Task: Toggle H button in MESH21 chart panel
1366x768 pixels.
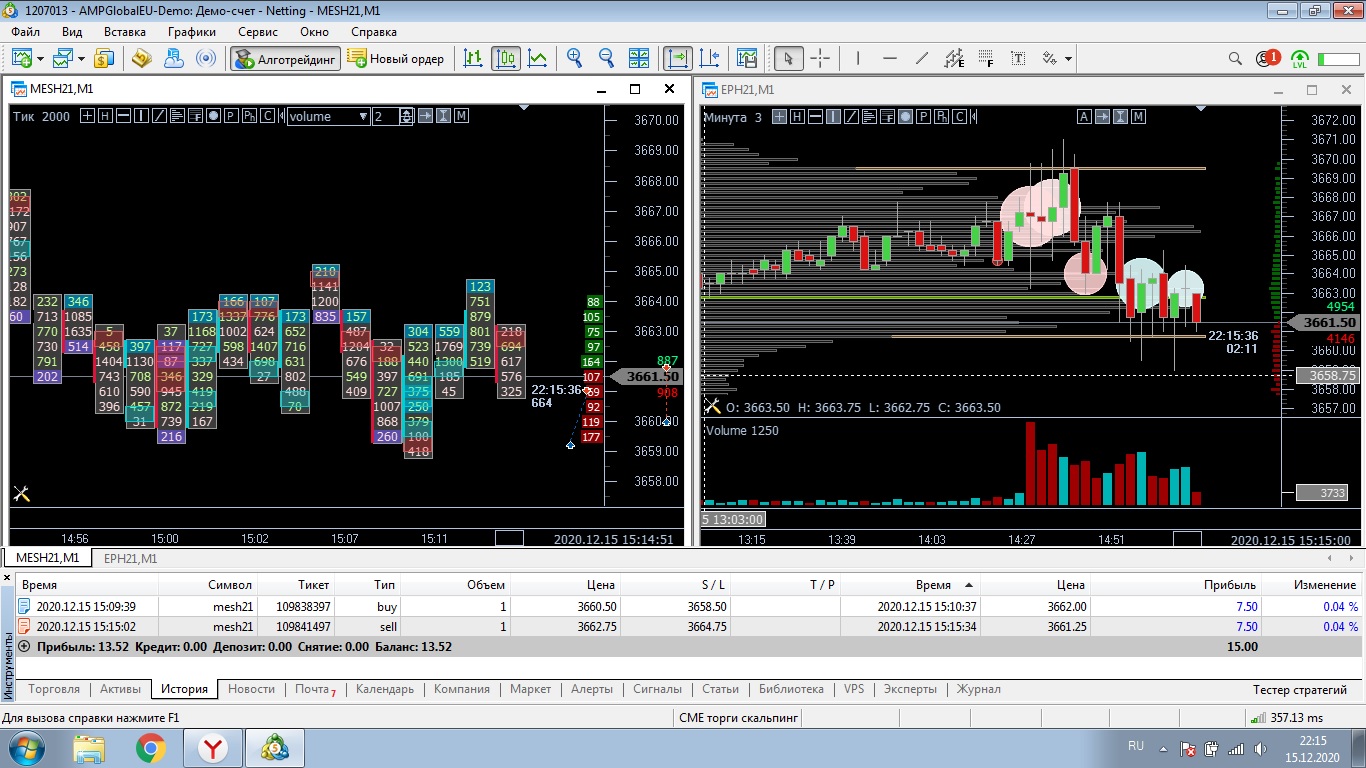Action: click(x=105, y=116)
